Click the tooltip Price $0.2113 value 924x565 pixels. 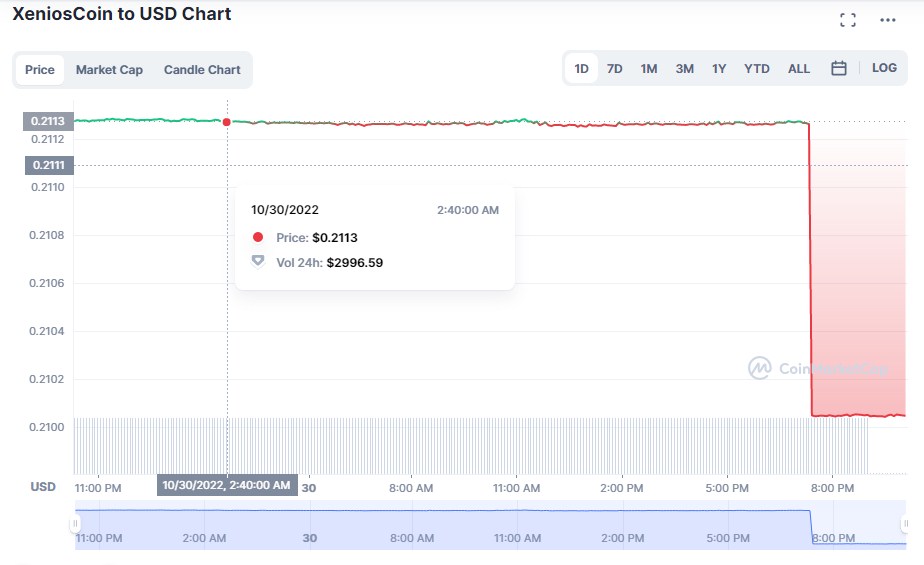[x=335, y=237]
